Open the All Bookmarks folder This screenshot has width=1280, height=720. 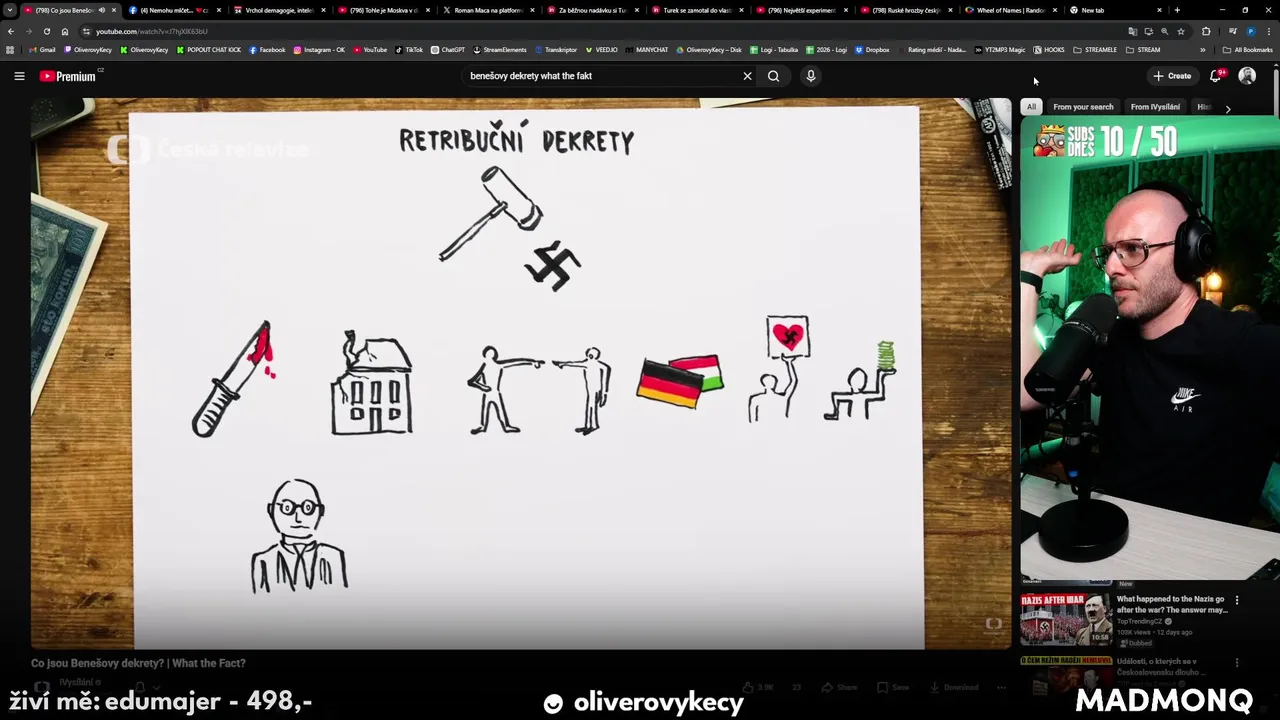click(1247, 49)
